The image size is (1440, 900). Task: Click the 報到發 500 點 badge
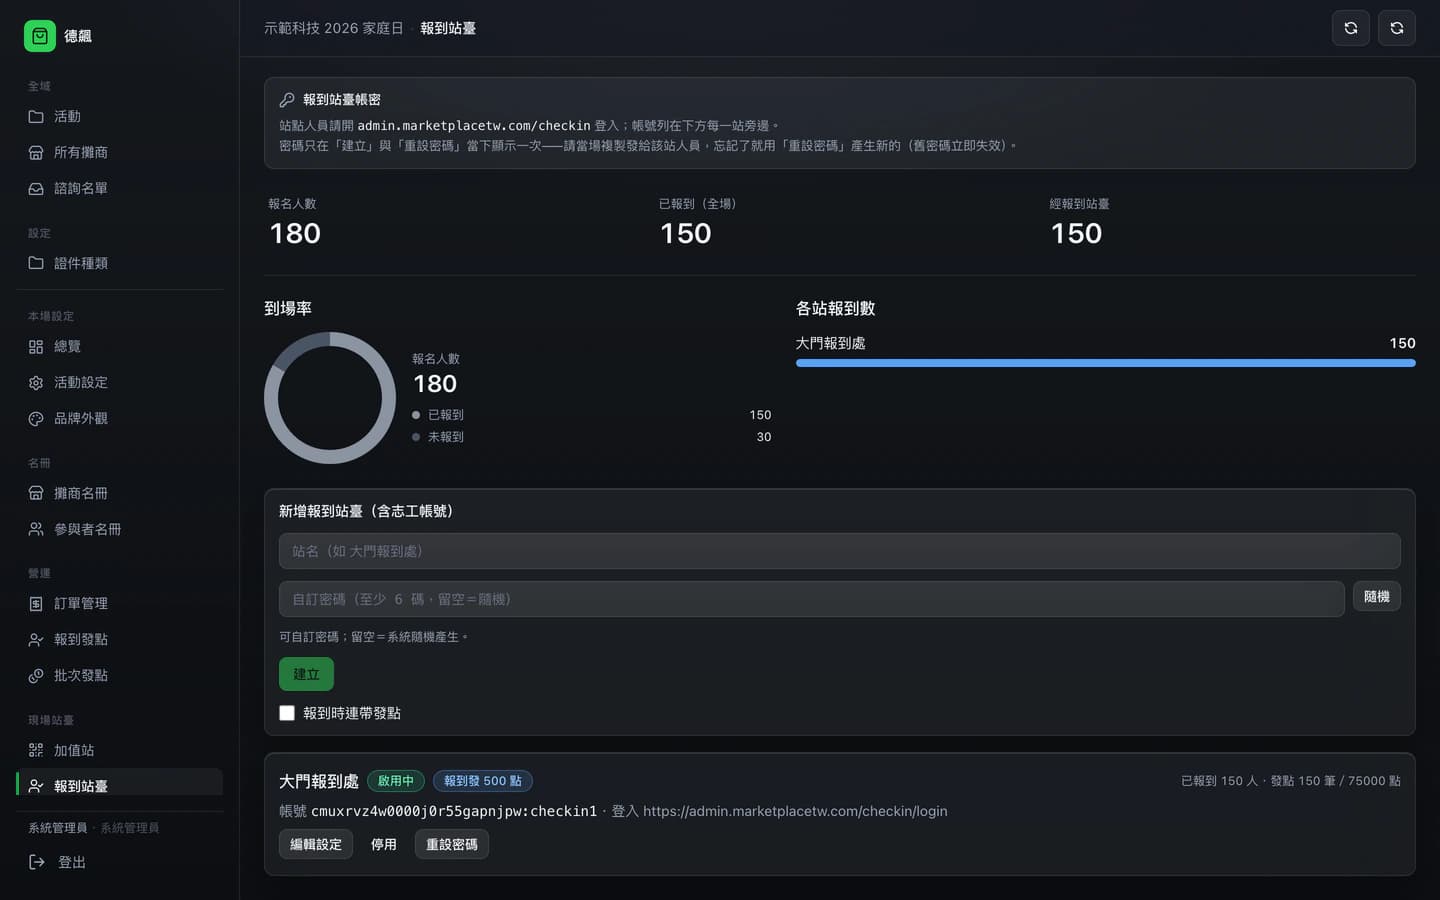(483, 781)
